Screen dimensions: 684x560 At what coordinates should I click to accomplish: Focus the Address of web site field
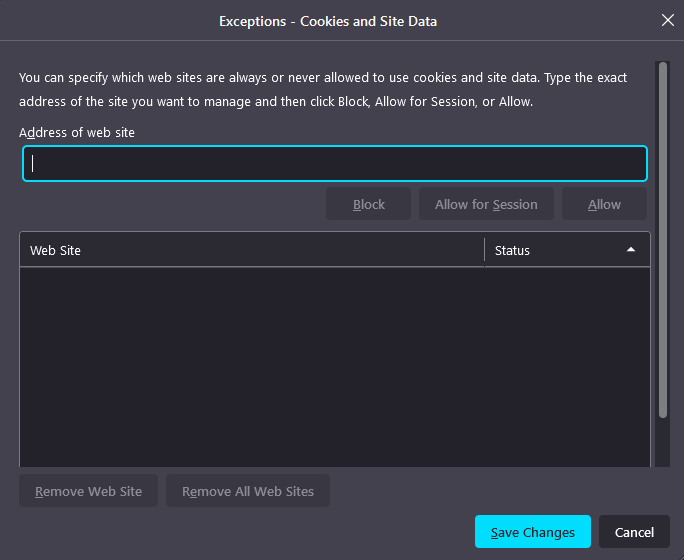tap(335, 164)
